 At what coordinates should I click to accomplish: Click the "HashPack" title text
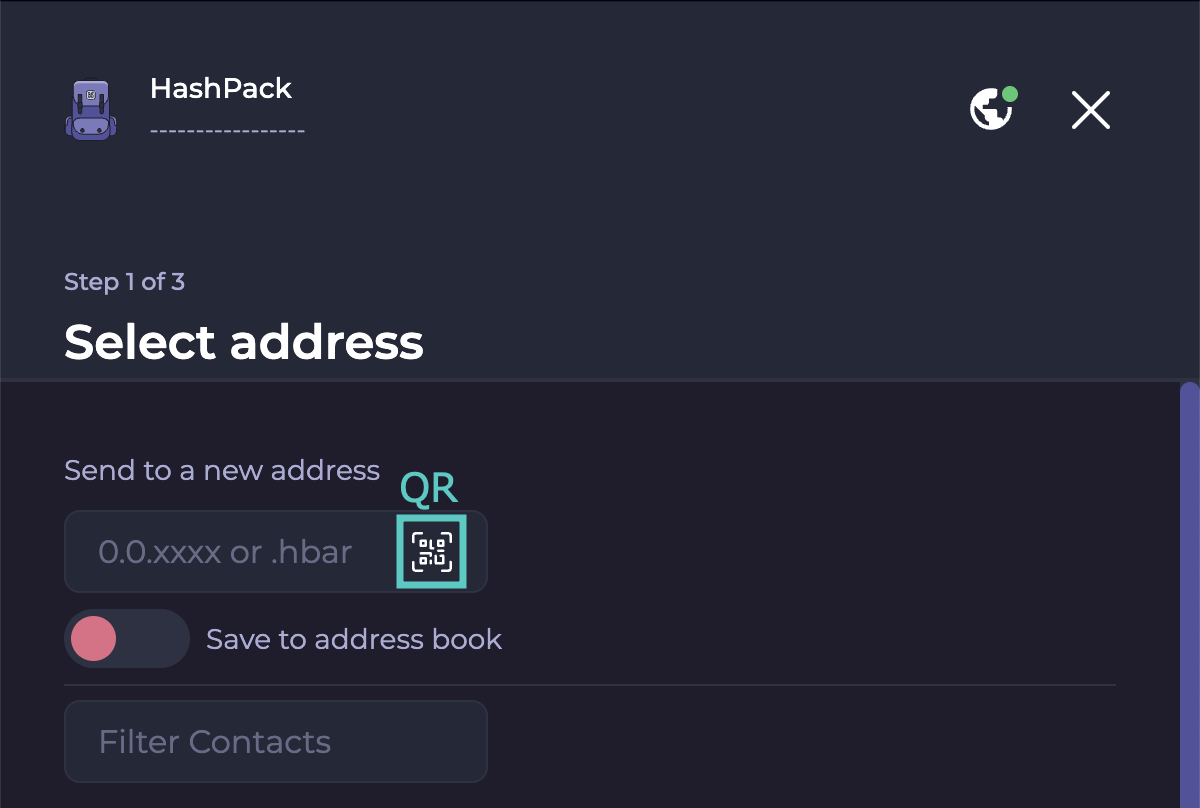(221, 88)
